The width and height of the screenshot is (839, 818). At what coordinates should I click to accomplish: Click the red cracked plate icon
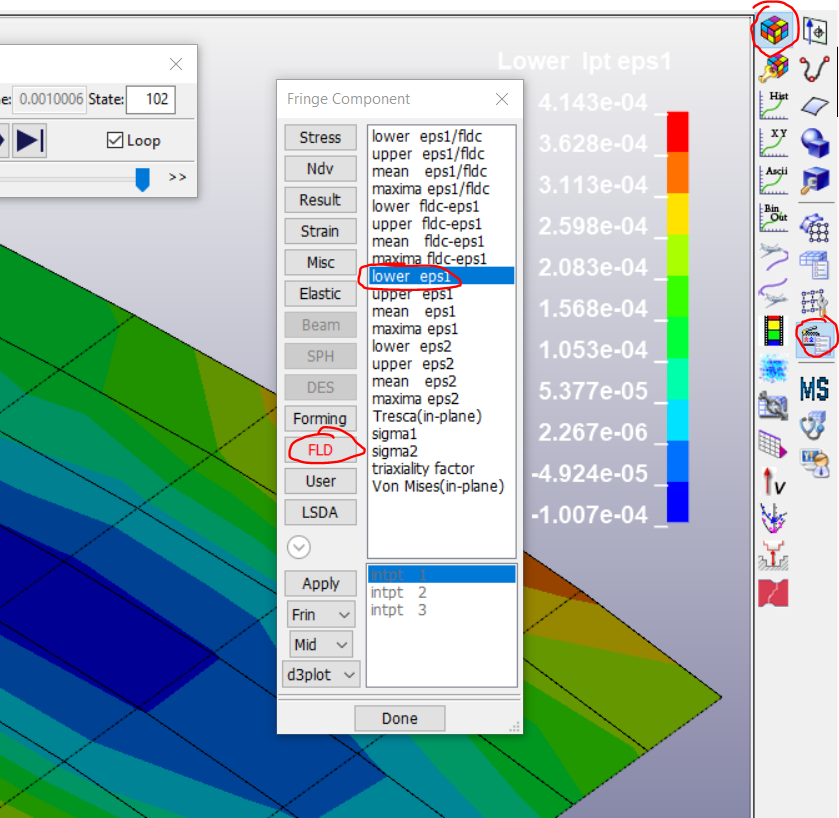(774, 593)
